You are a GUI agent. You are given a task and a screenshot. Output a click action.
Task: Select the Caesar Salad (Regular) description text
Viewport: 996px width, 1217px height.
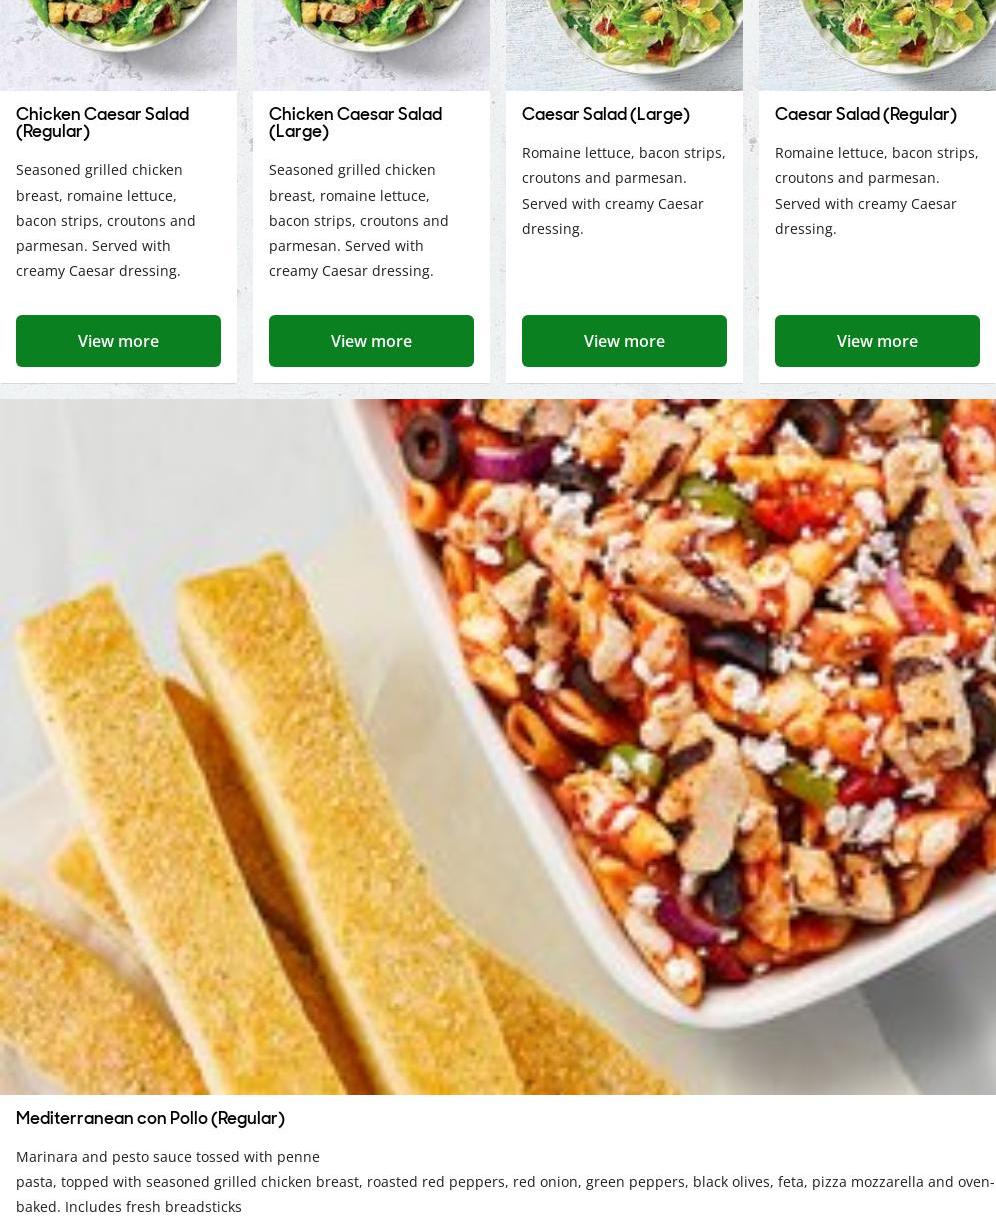point(877,190)
